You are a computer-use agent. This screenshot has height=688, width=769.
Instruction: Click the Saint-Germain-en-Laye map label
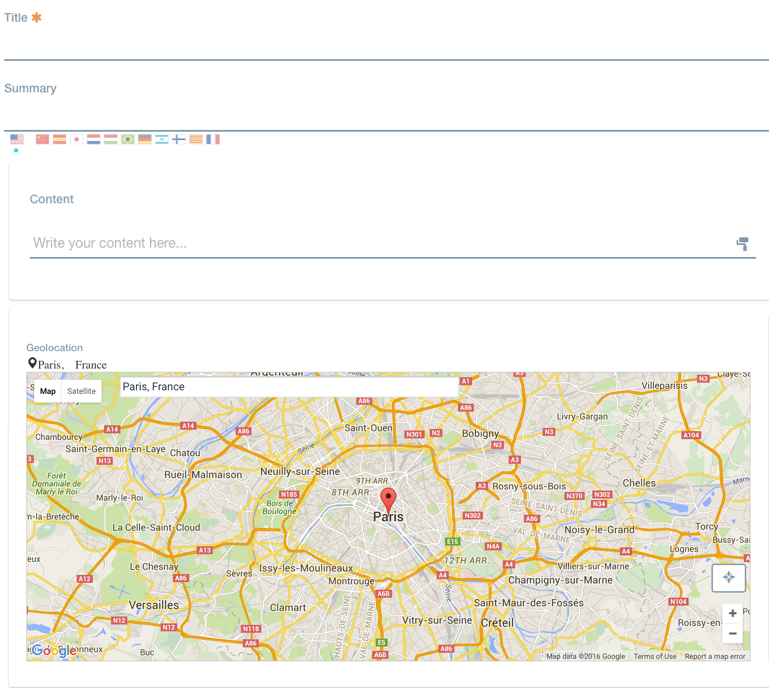(x=115, y=449)
